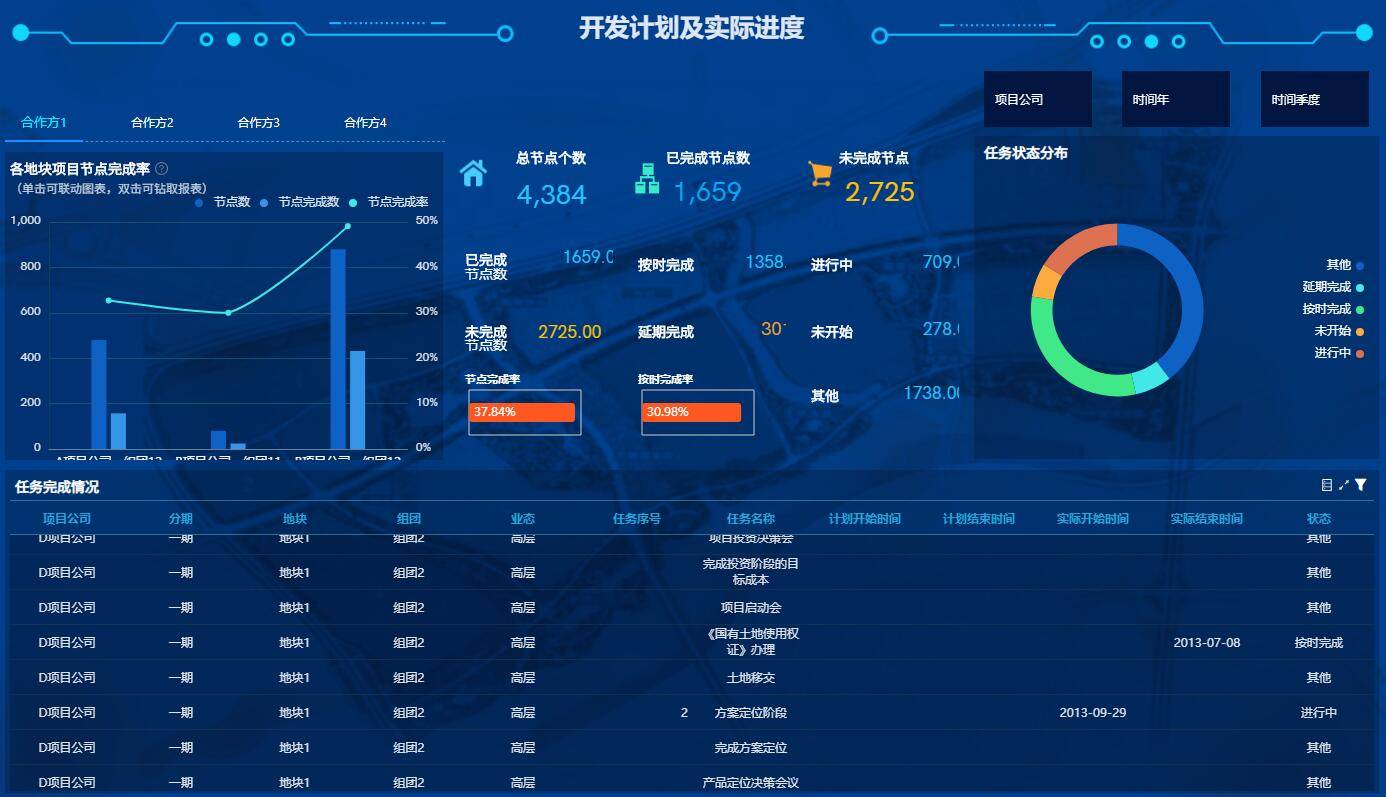This screenshot has width=1386, height=797.
Task: Switch to the 合作方4 tab
Action: [x=365, y=123]
